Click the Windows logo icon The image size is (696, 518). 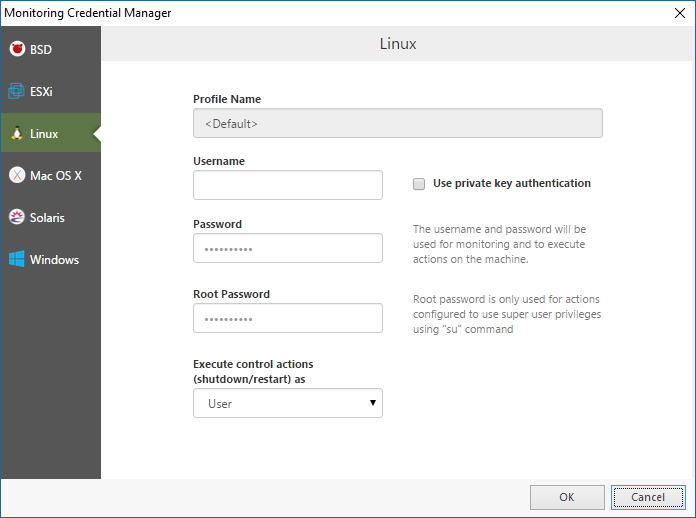coord(17,259)
